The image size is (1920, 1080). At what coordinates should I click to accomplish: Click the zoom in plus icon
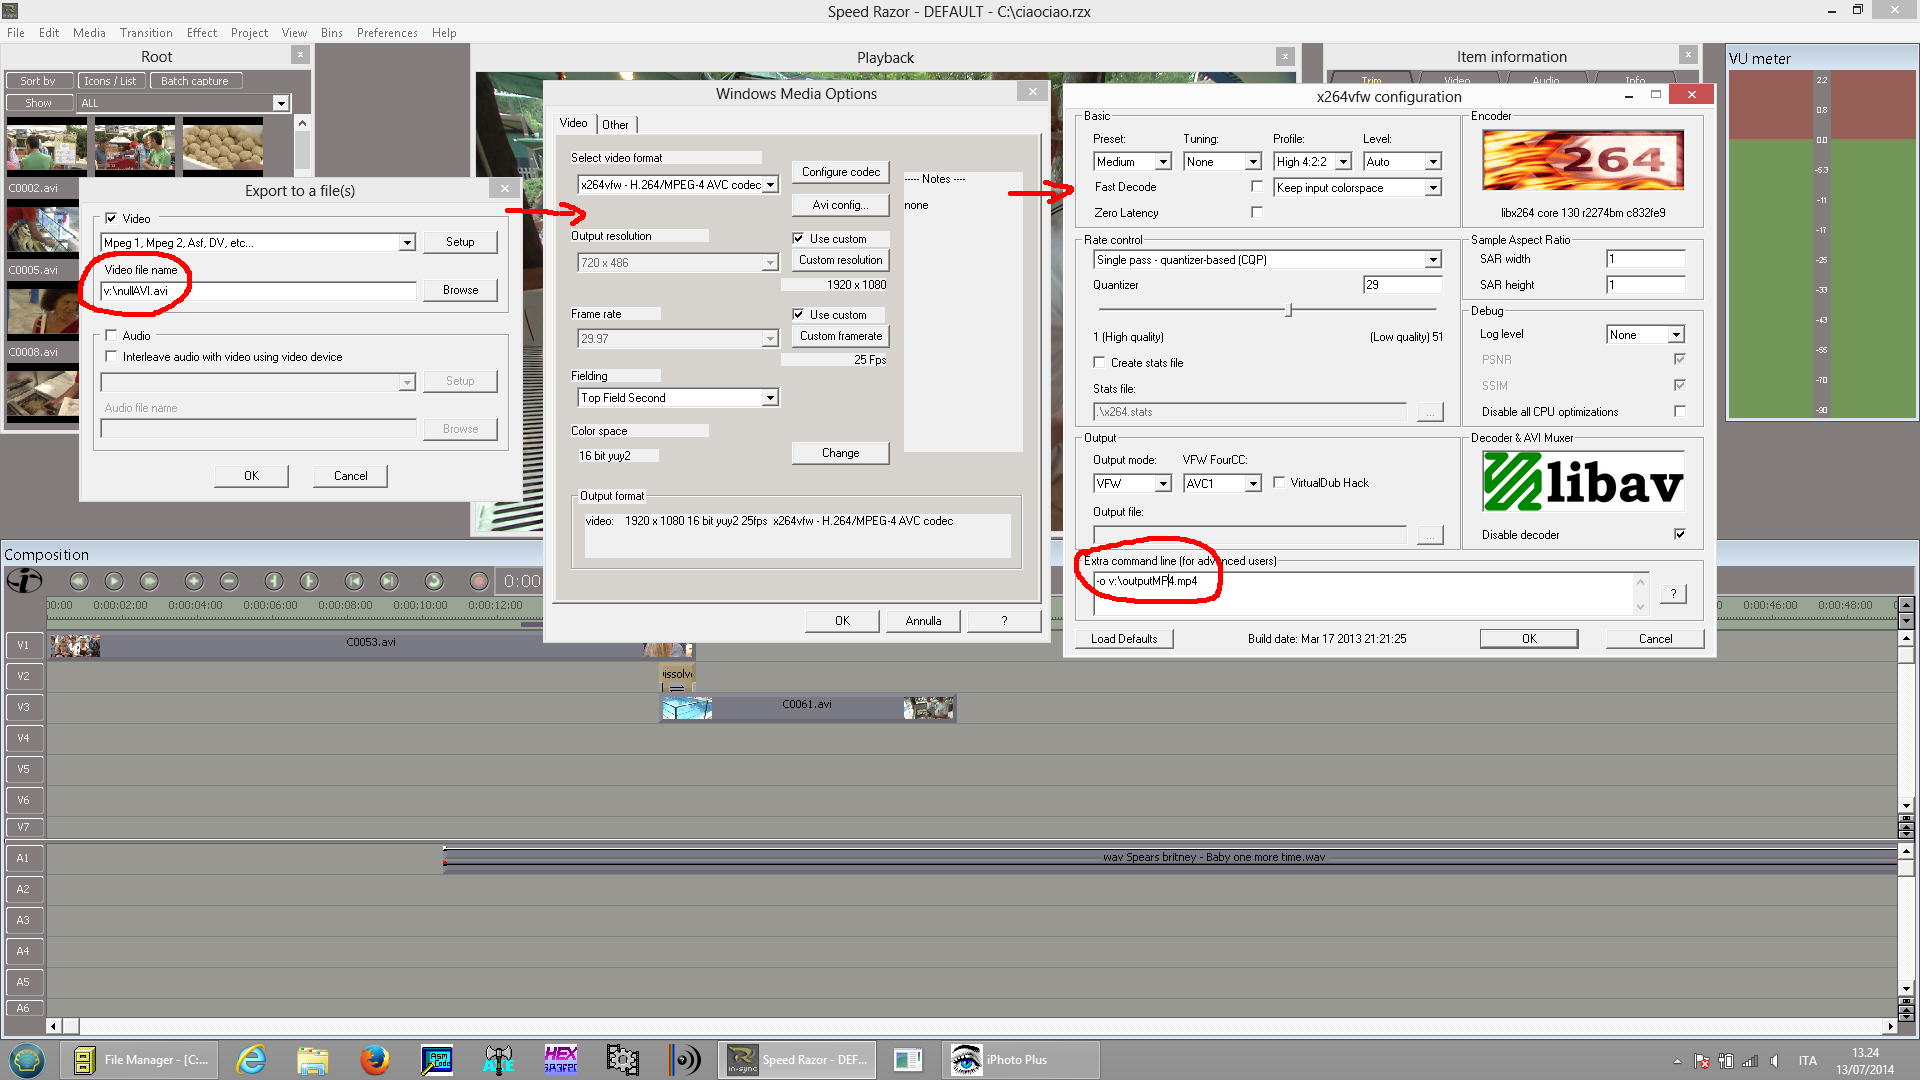coord(194,581)
